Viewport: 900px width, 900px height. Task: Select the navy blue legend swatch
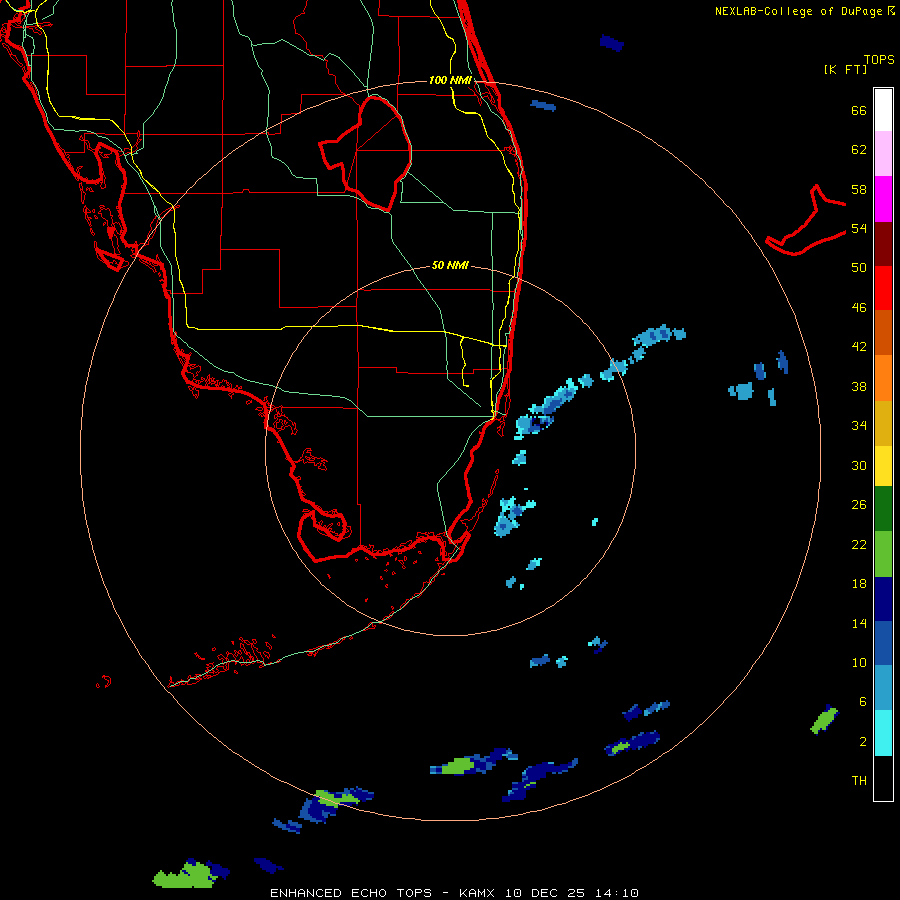[x=883, y=599]
